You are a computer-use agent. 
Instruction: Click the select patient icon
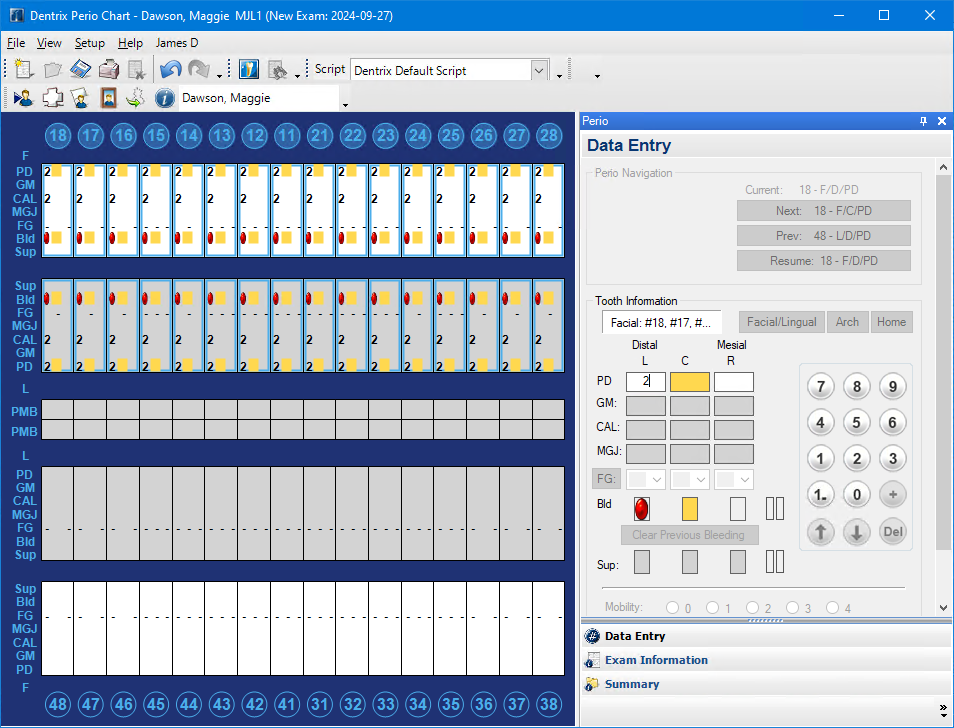coord(24,98)
